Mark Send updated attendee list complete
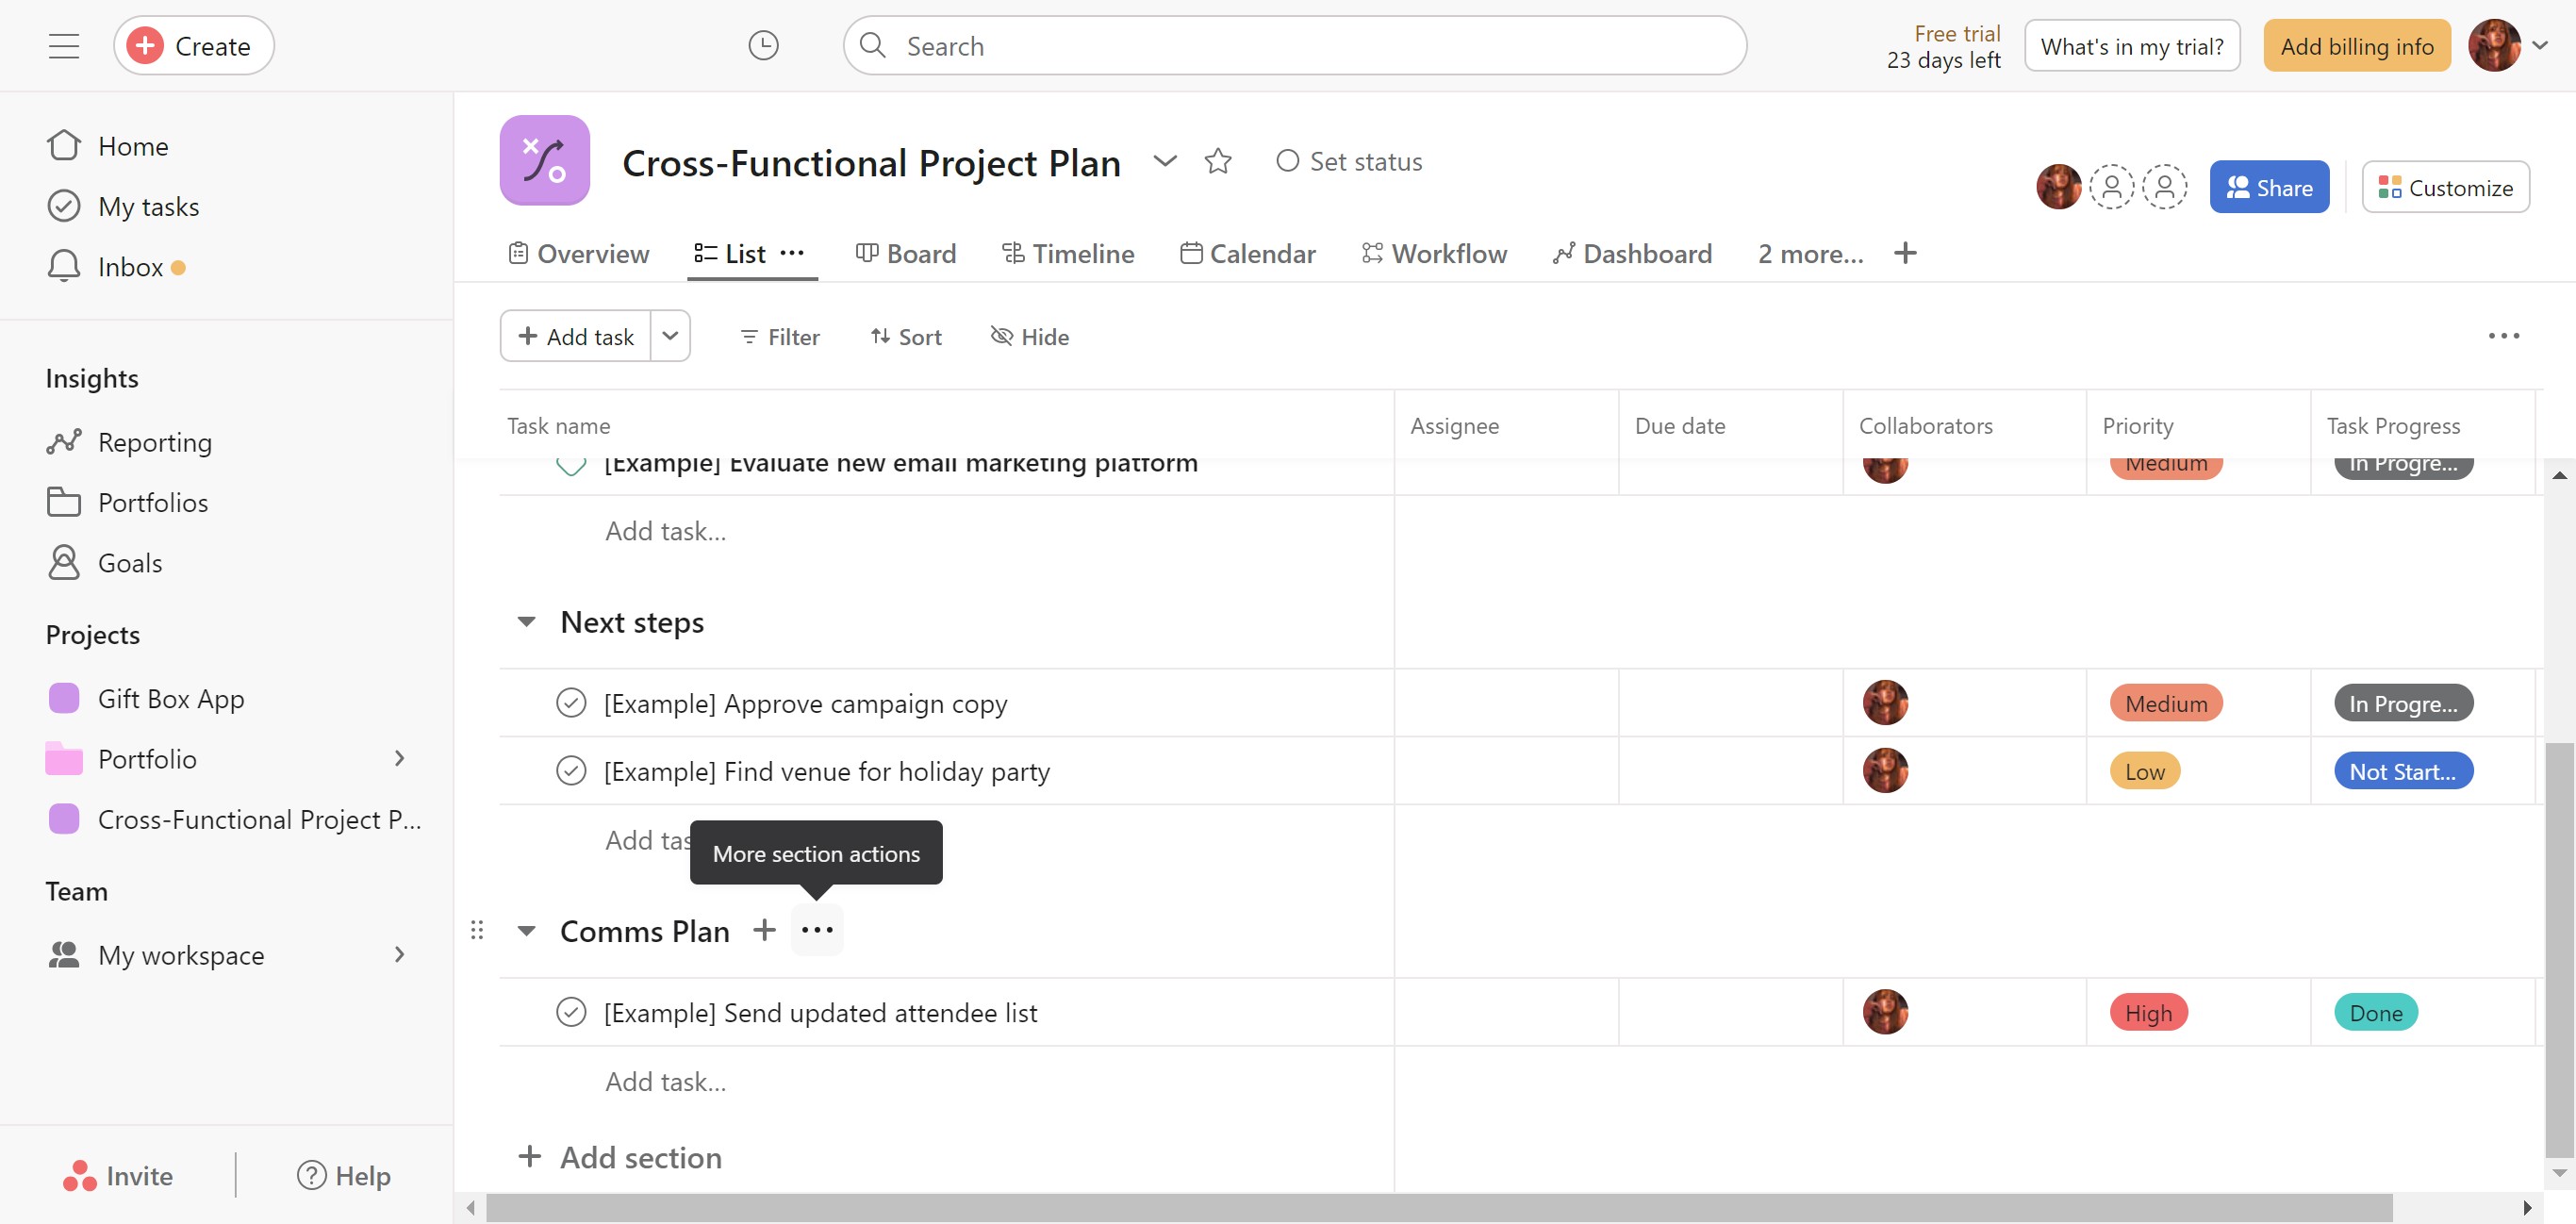2576x1224 pixels. tap(571, 1012)
